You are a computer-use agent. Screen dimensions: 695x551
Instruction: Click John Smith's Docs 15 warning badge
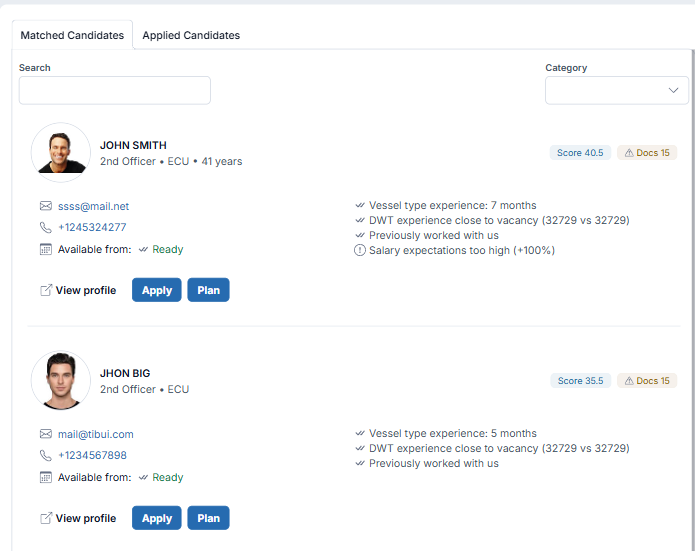pyautogui.click(x=647, y=152)
